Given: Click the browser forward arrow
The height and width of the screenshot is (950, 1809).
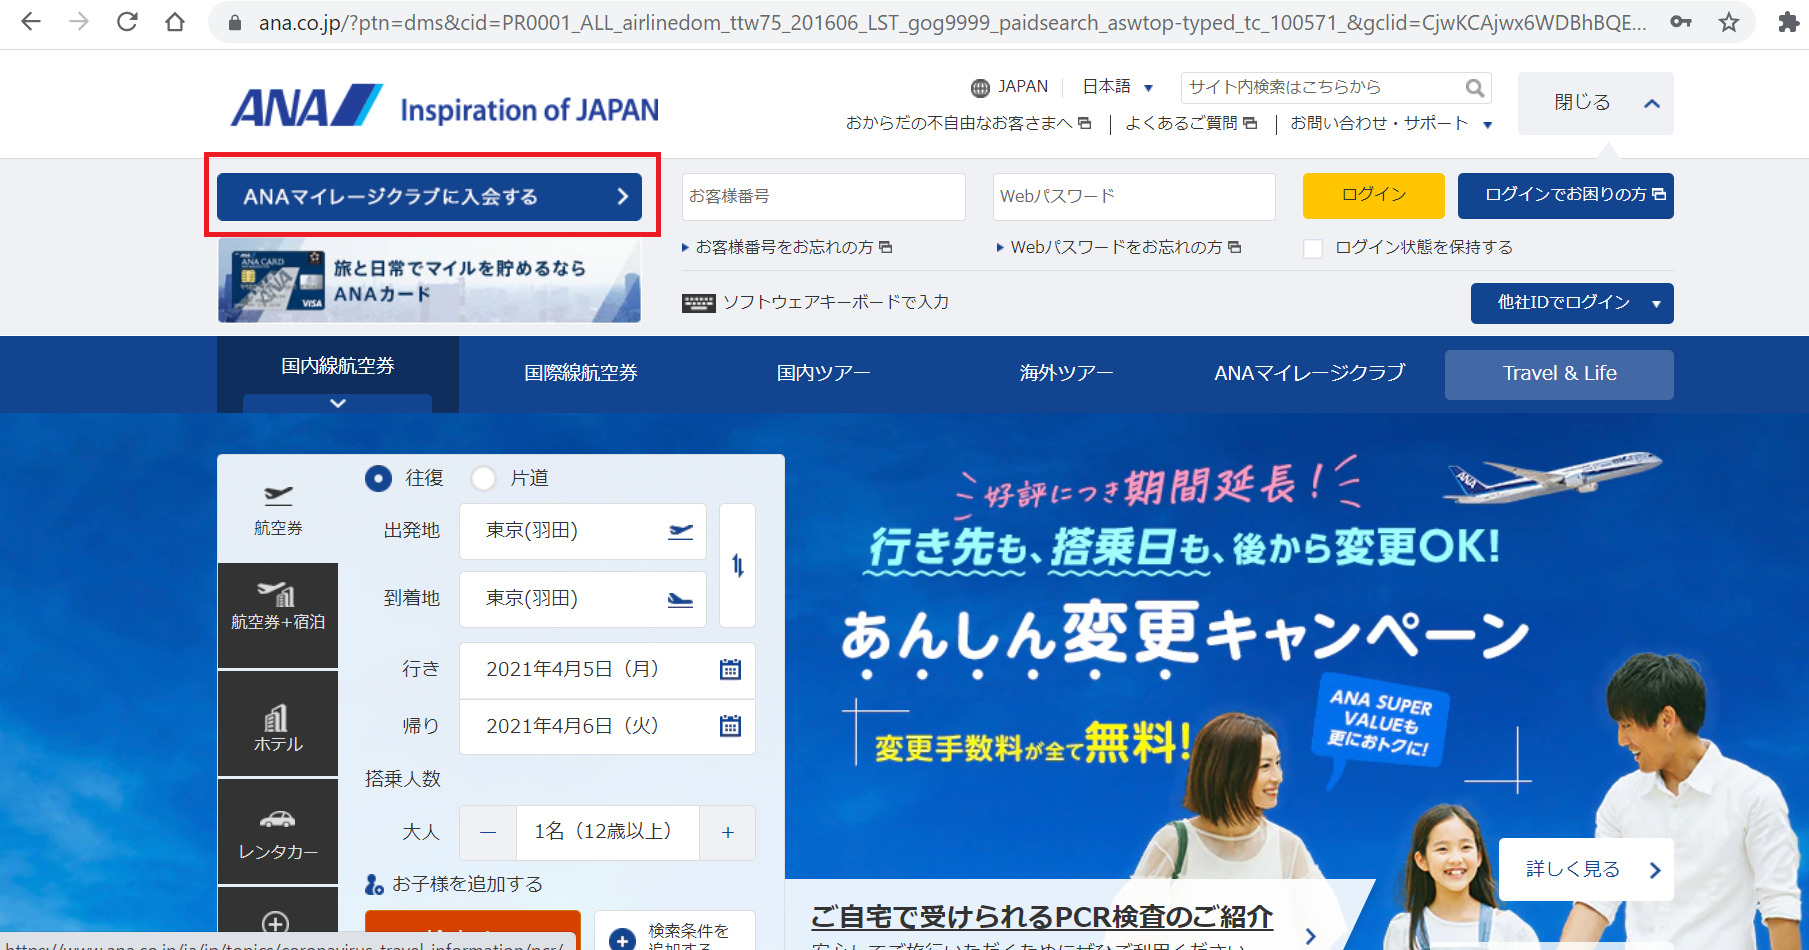Looking at the screenshot, I should (79, 22).
